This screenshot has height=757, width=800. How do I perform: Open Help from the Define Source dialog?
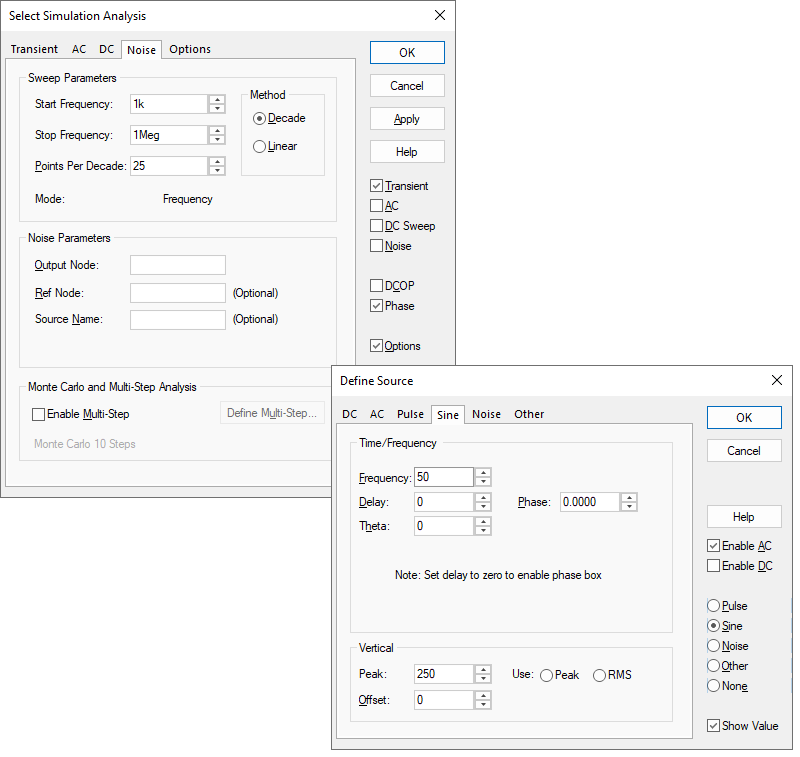click(x=744, y=516)
